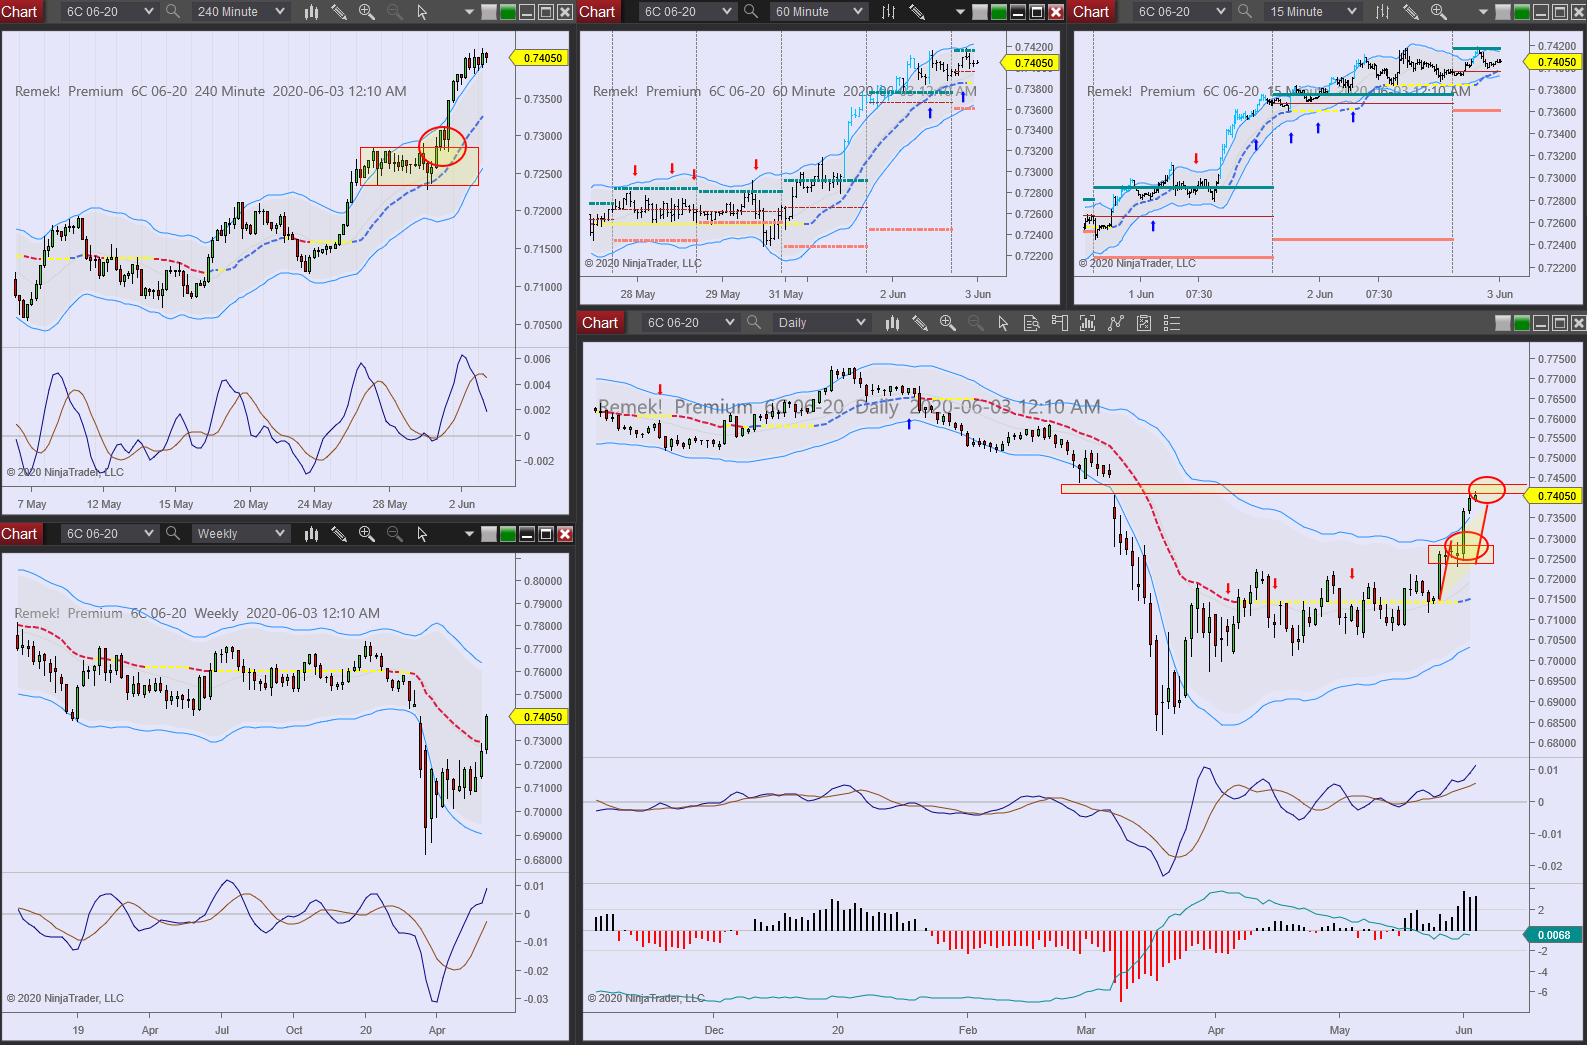Click the 0.74050 price marker on 240 Minute chart
1587x1045 pixels.
(x=541, y=58)
